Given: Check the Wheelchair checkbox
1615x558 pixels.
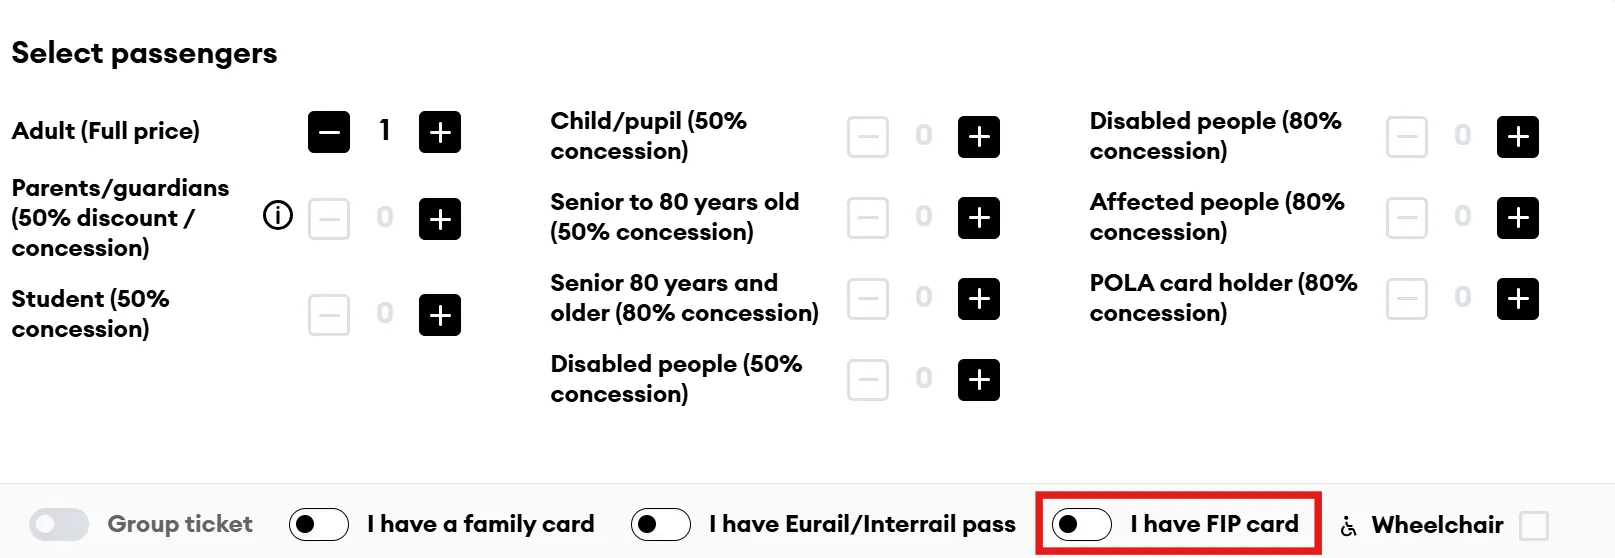Looking at the screenshot, I should [1533, 525].
